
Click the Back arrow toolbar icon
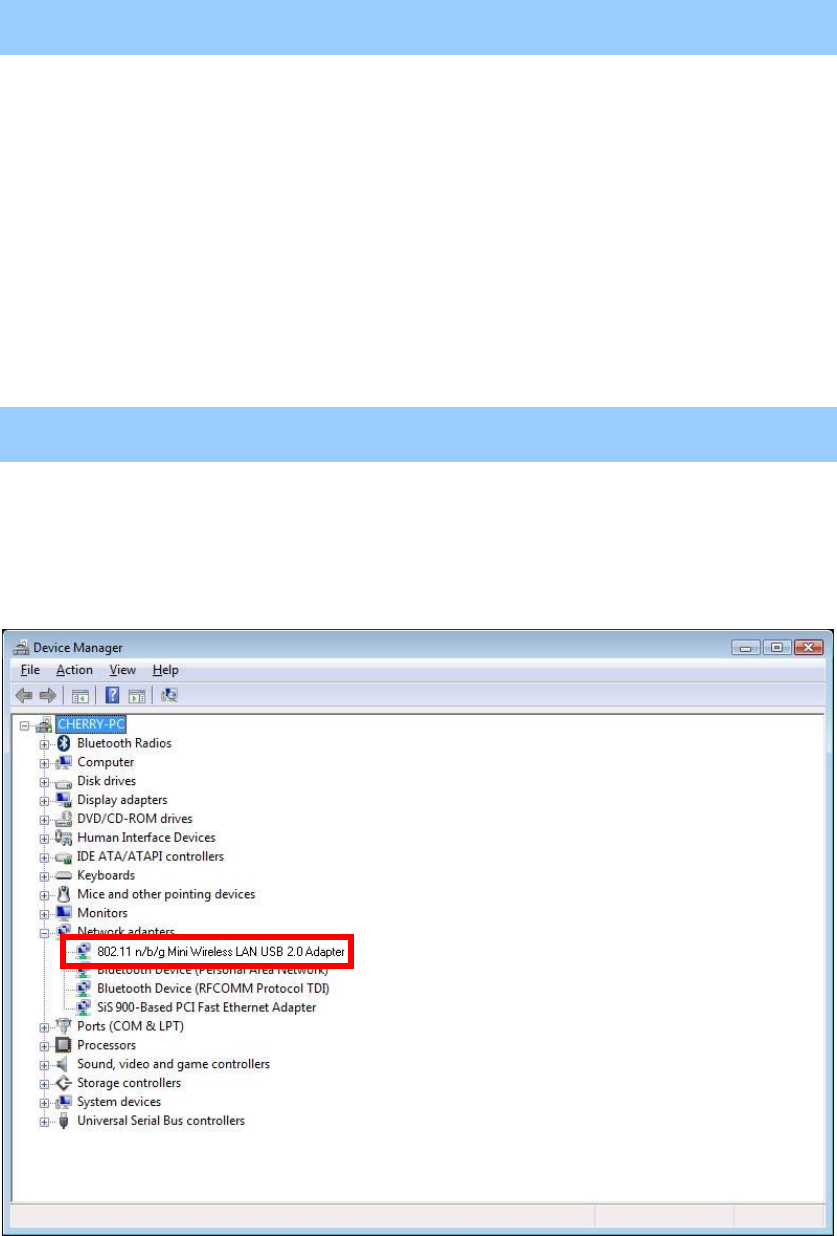(x=26, y=695)
